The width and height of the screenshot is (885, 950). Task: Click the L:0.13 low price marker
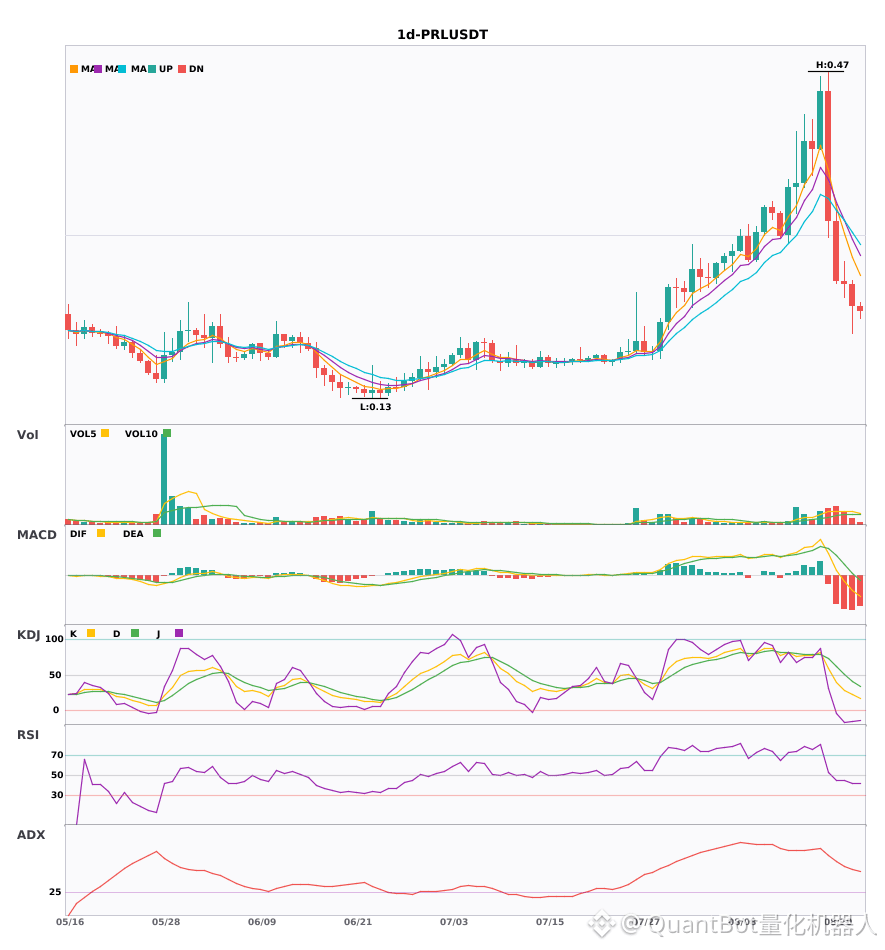pyautogui.click(x=376, y=407)
